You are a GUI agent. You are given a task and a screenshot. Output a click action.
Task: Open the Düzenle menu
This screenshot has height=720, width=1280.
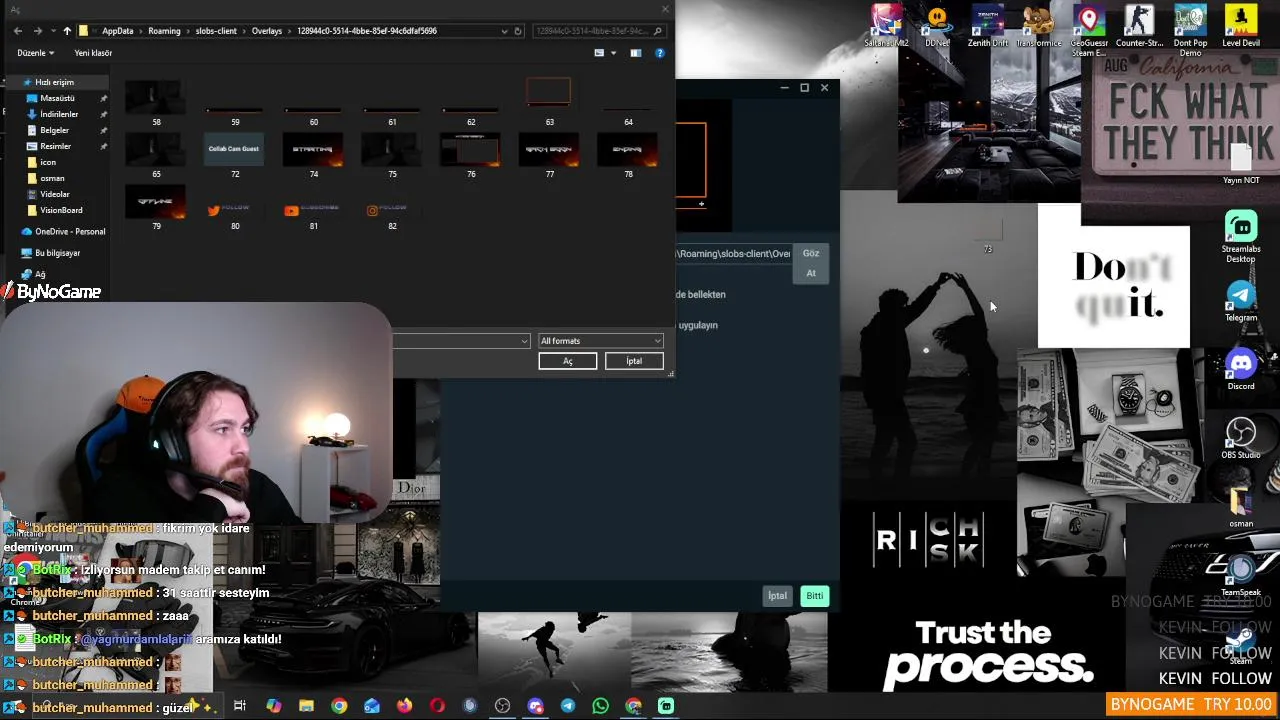tap(35, 53)
